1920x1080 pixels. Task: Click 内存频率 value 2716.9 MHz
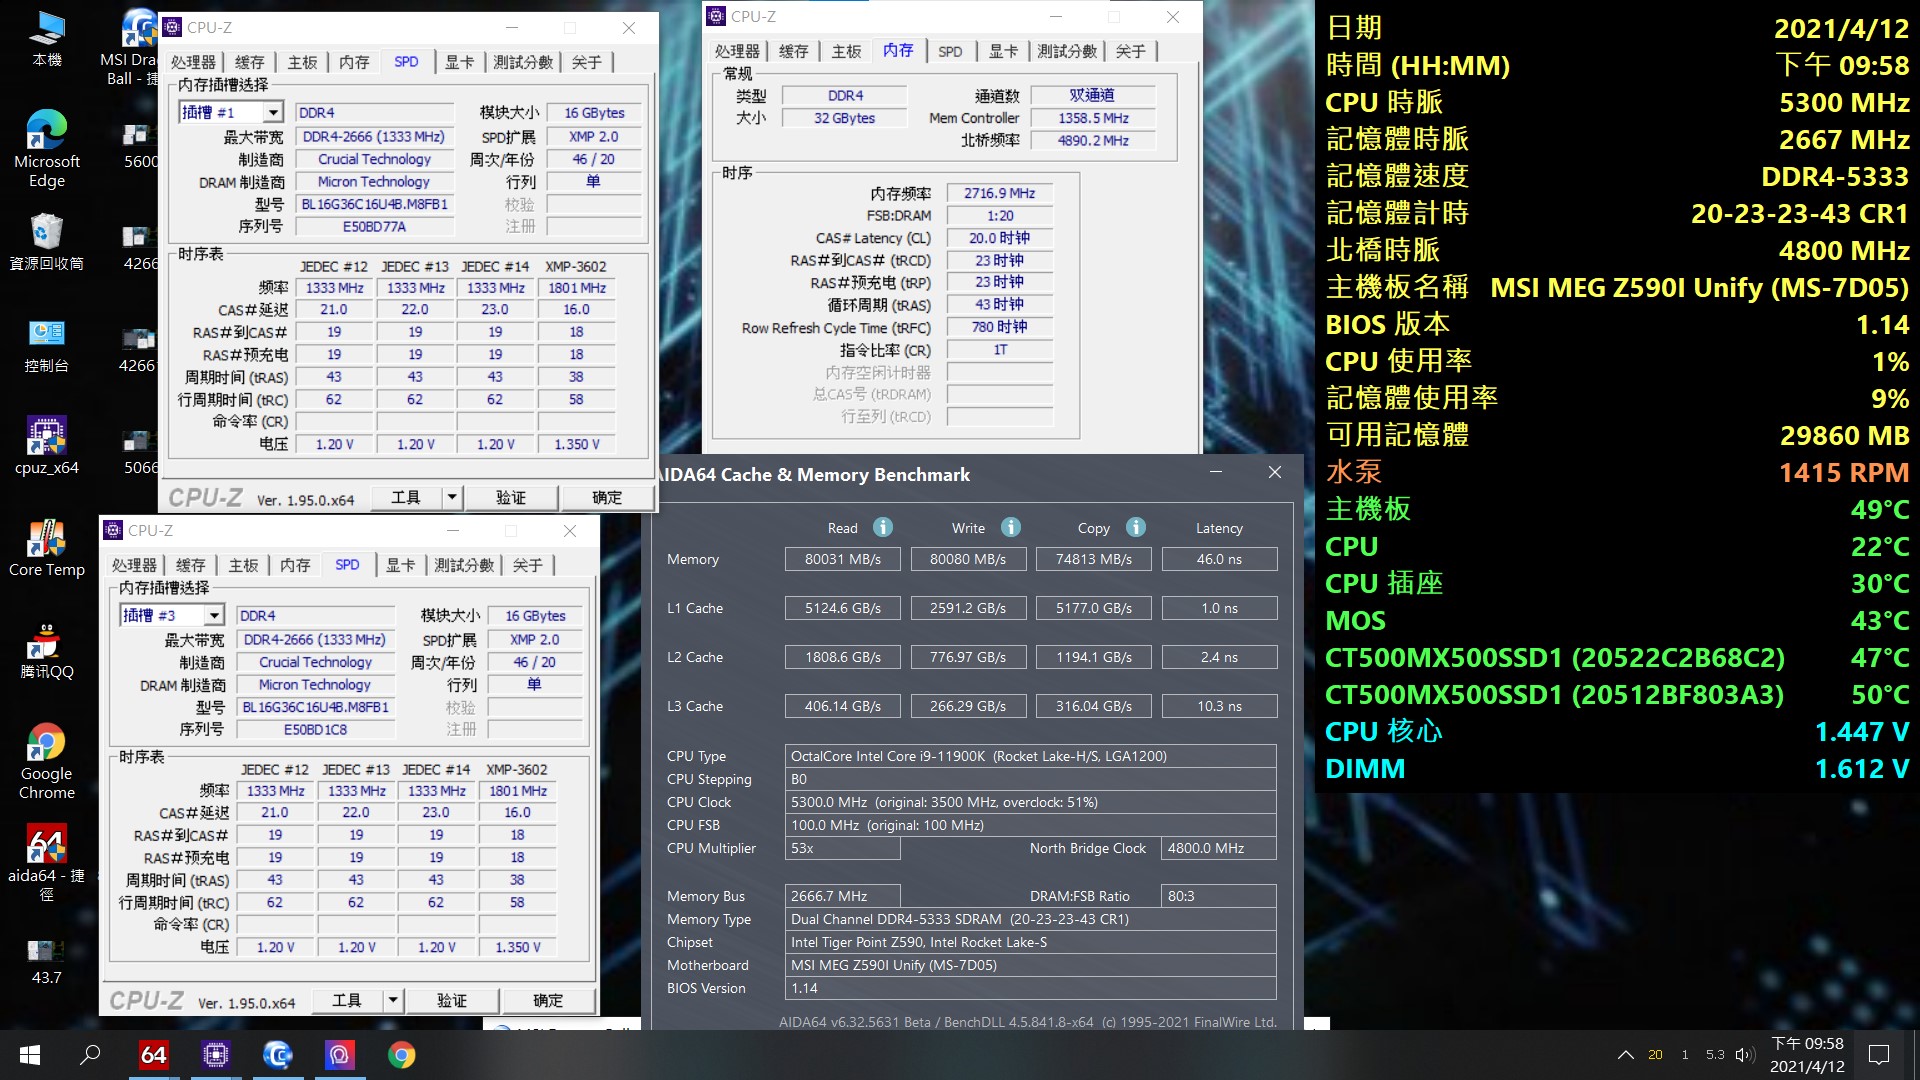point(999,193)
